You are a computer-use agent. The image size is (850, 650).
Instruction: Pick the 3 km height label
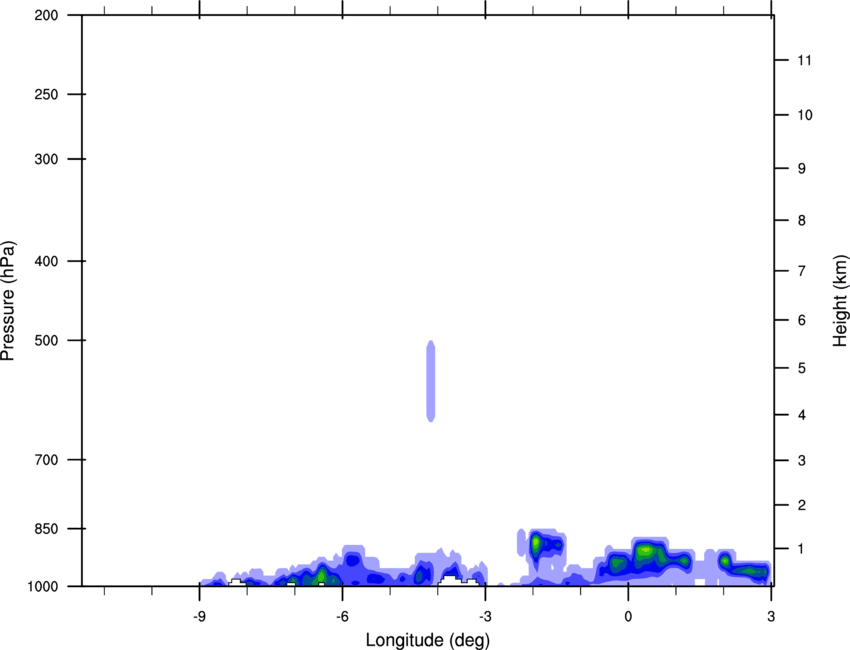[802, 461]
